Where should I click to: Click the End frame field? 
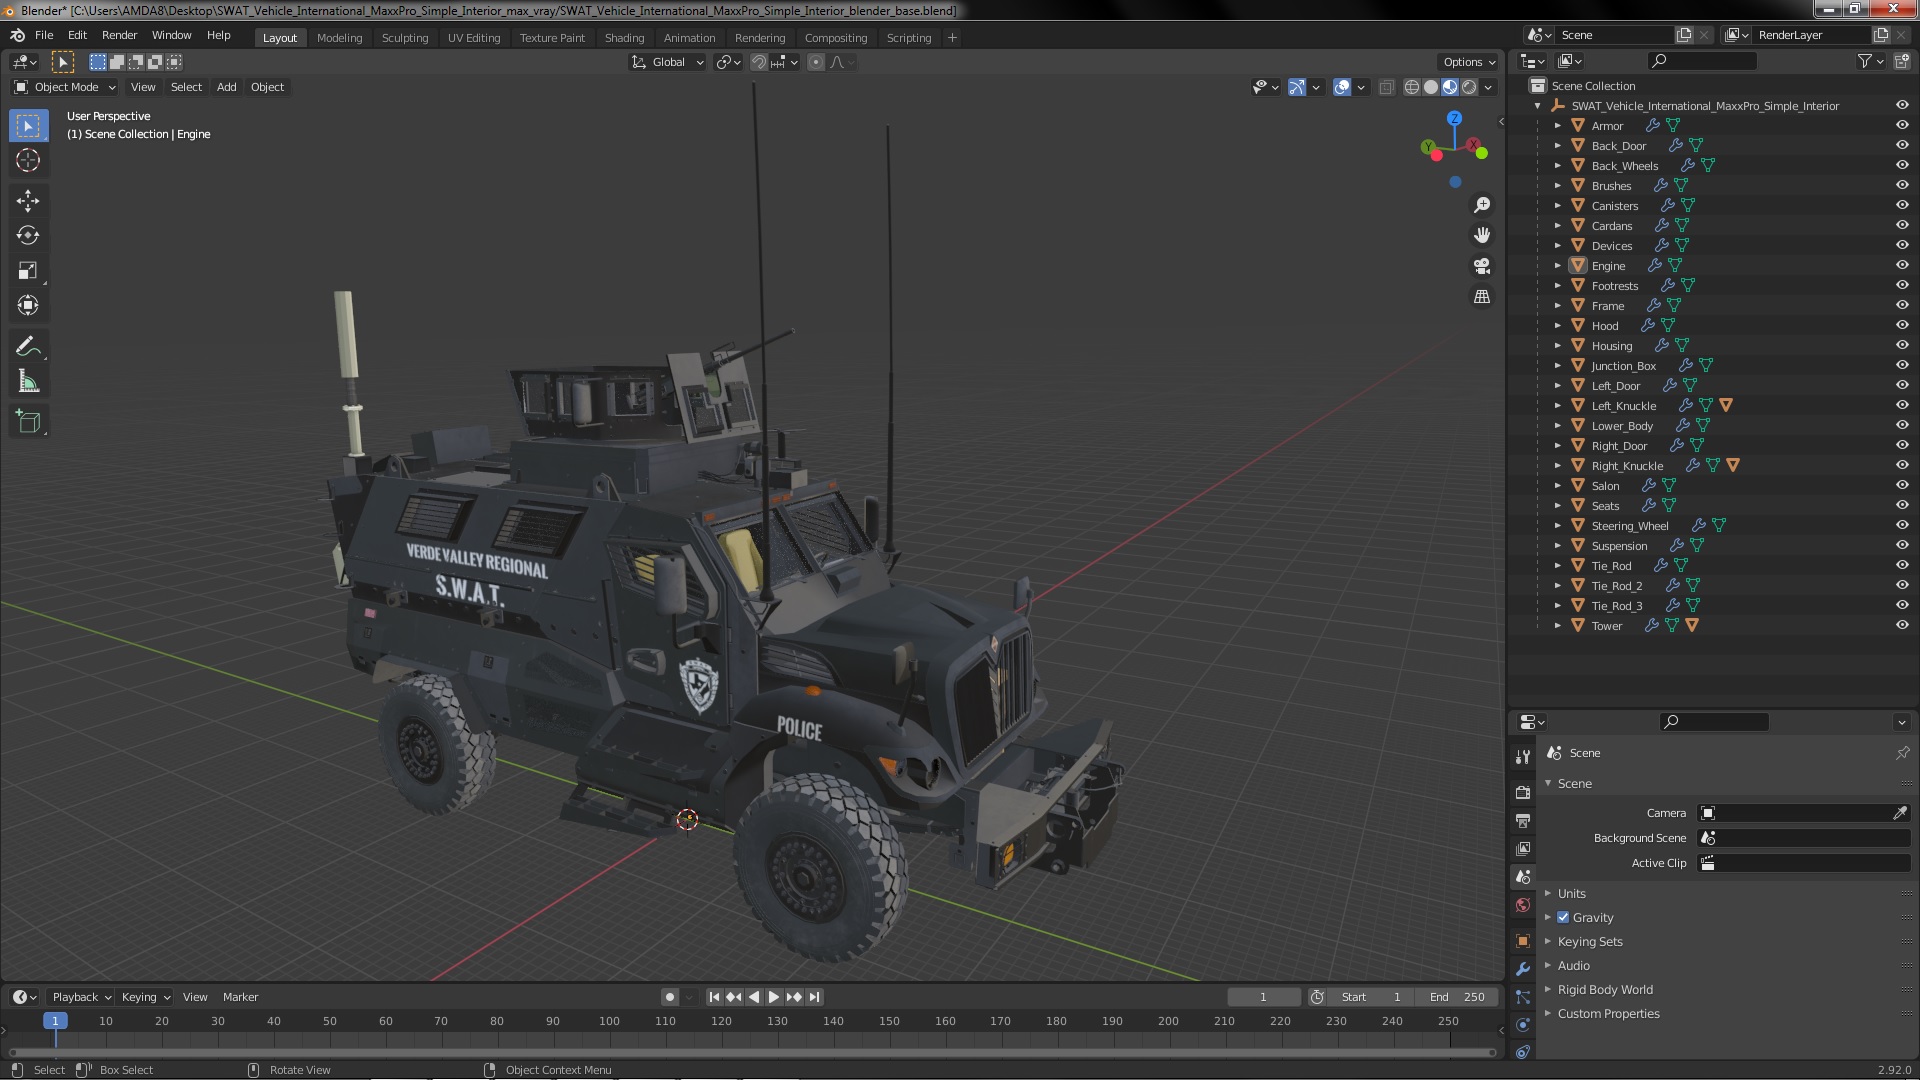click(x=1458, y=997)
